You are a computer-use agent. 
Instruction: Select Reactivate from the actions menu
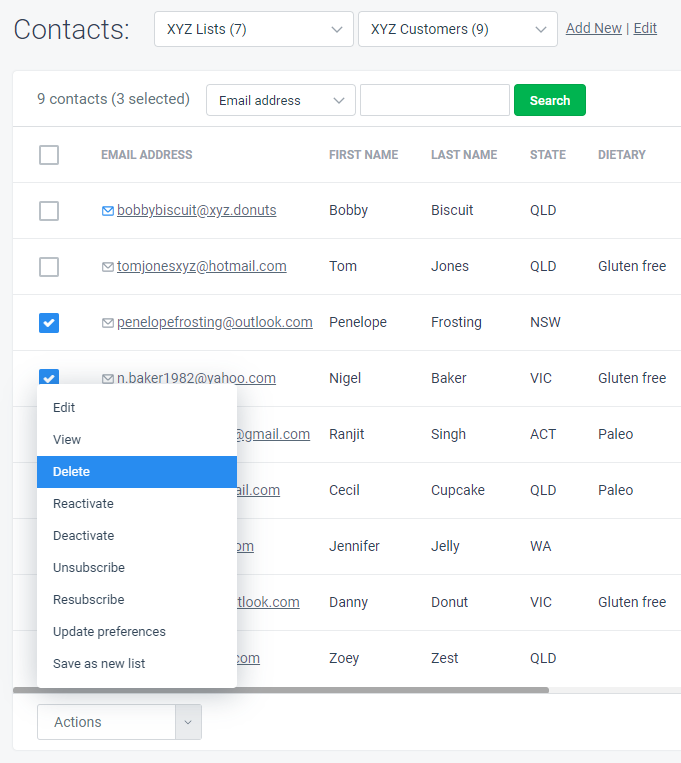[137, 504]
